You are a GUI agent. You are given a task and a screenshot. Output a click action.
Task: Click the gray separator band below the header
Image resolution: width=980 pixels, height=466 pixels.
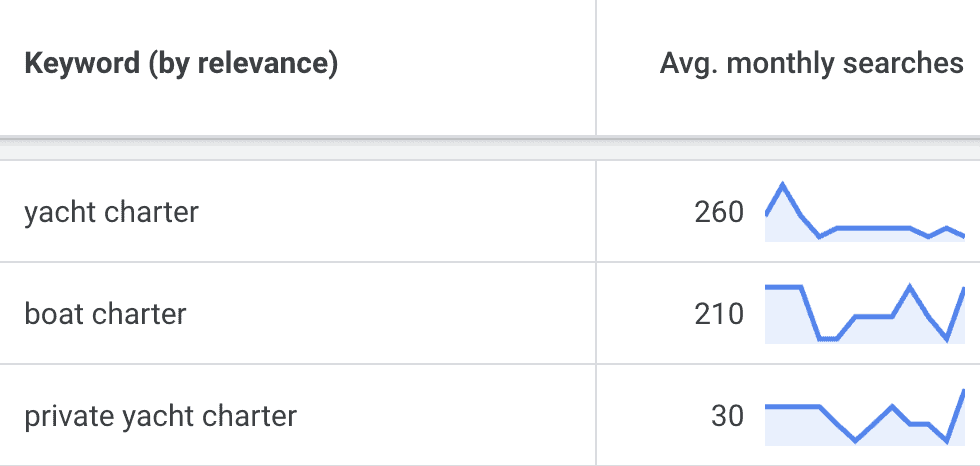click(490, 150)
